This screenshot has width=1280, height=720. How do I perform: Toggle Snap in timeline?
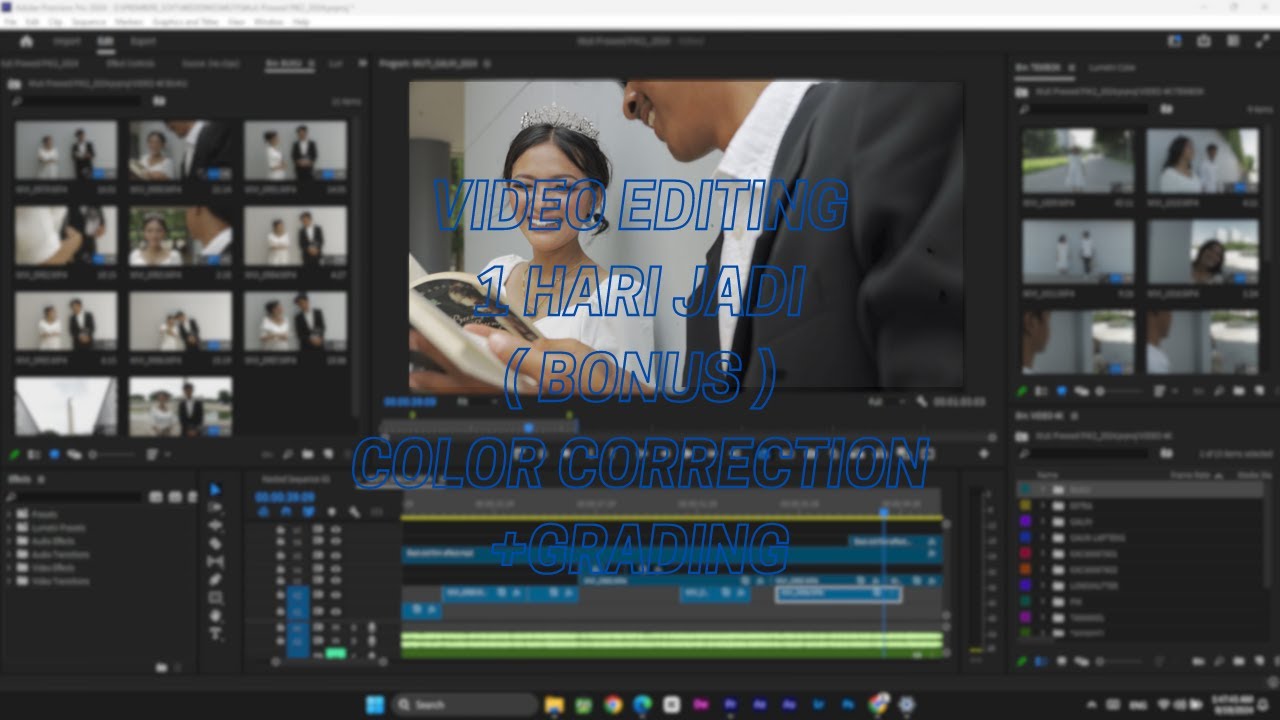click(x=286, y=512)
